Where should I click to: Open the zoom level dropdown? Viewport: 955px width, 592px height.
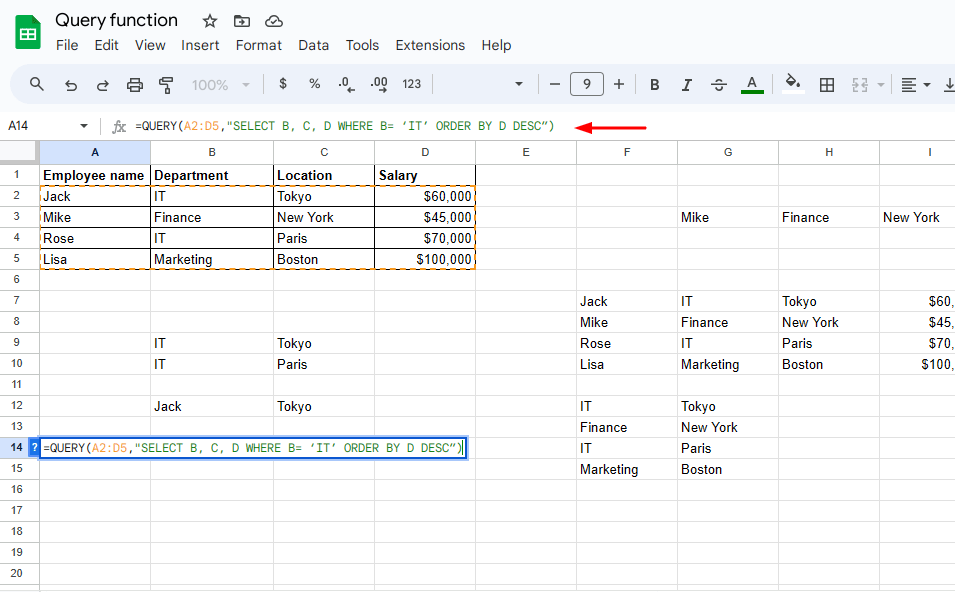pos(215,84)
